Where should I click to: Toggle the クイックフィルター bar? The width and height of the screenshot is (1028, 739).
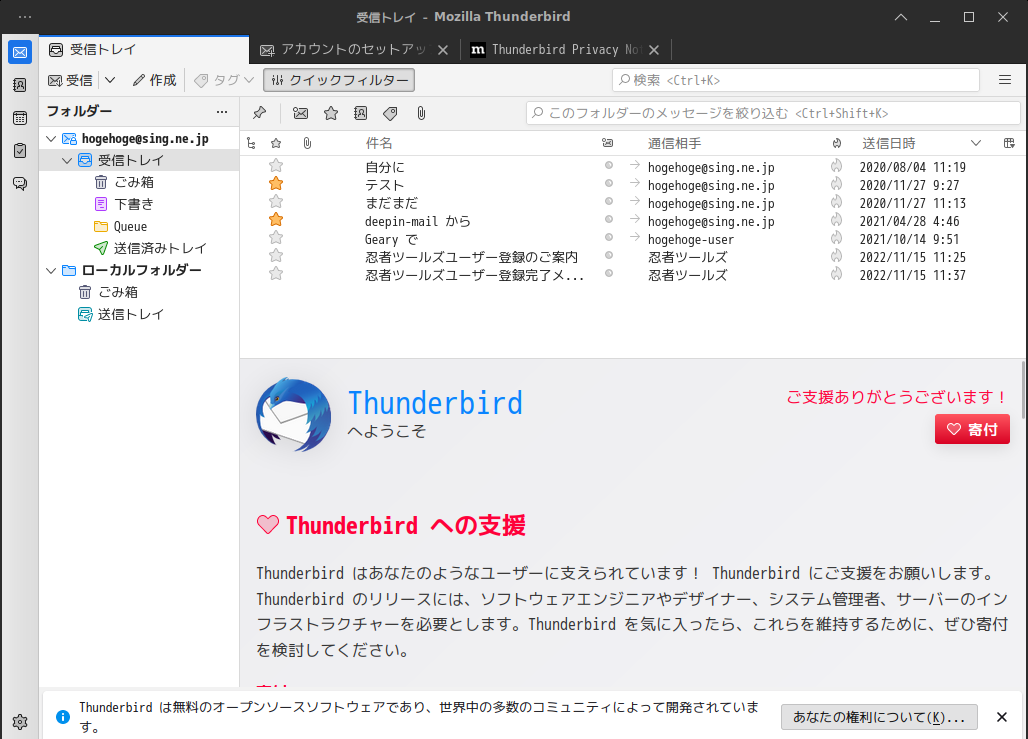coord(339,80)
